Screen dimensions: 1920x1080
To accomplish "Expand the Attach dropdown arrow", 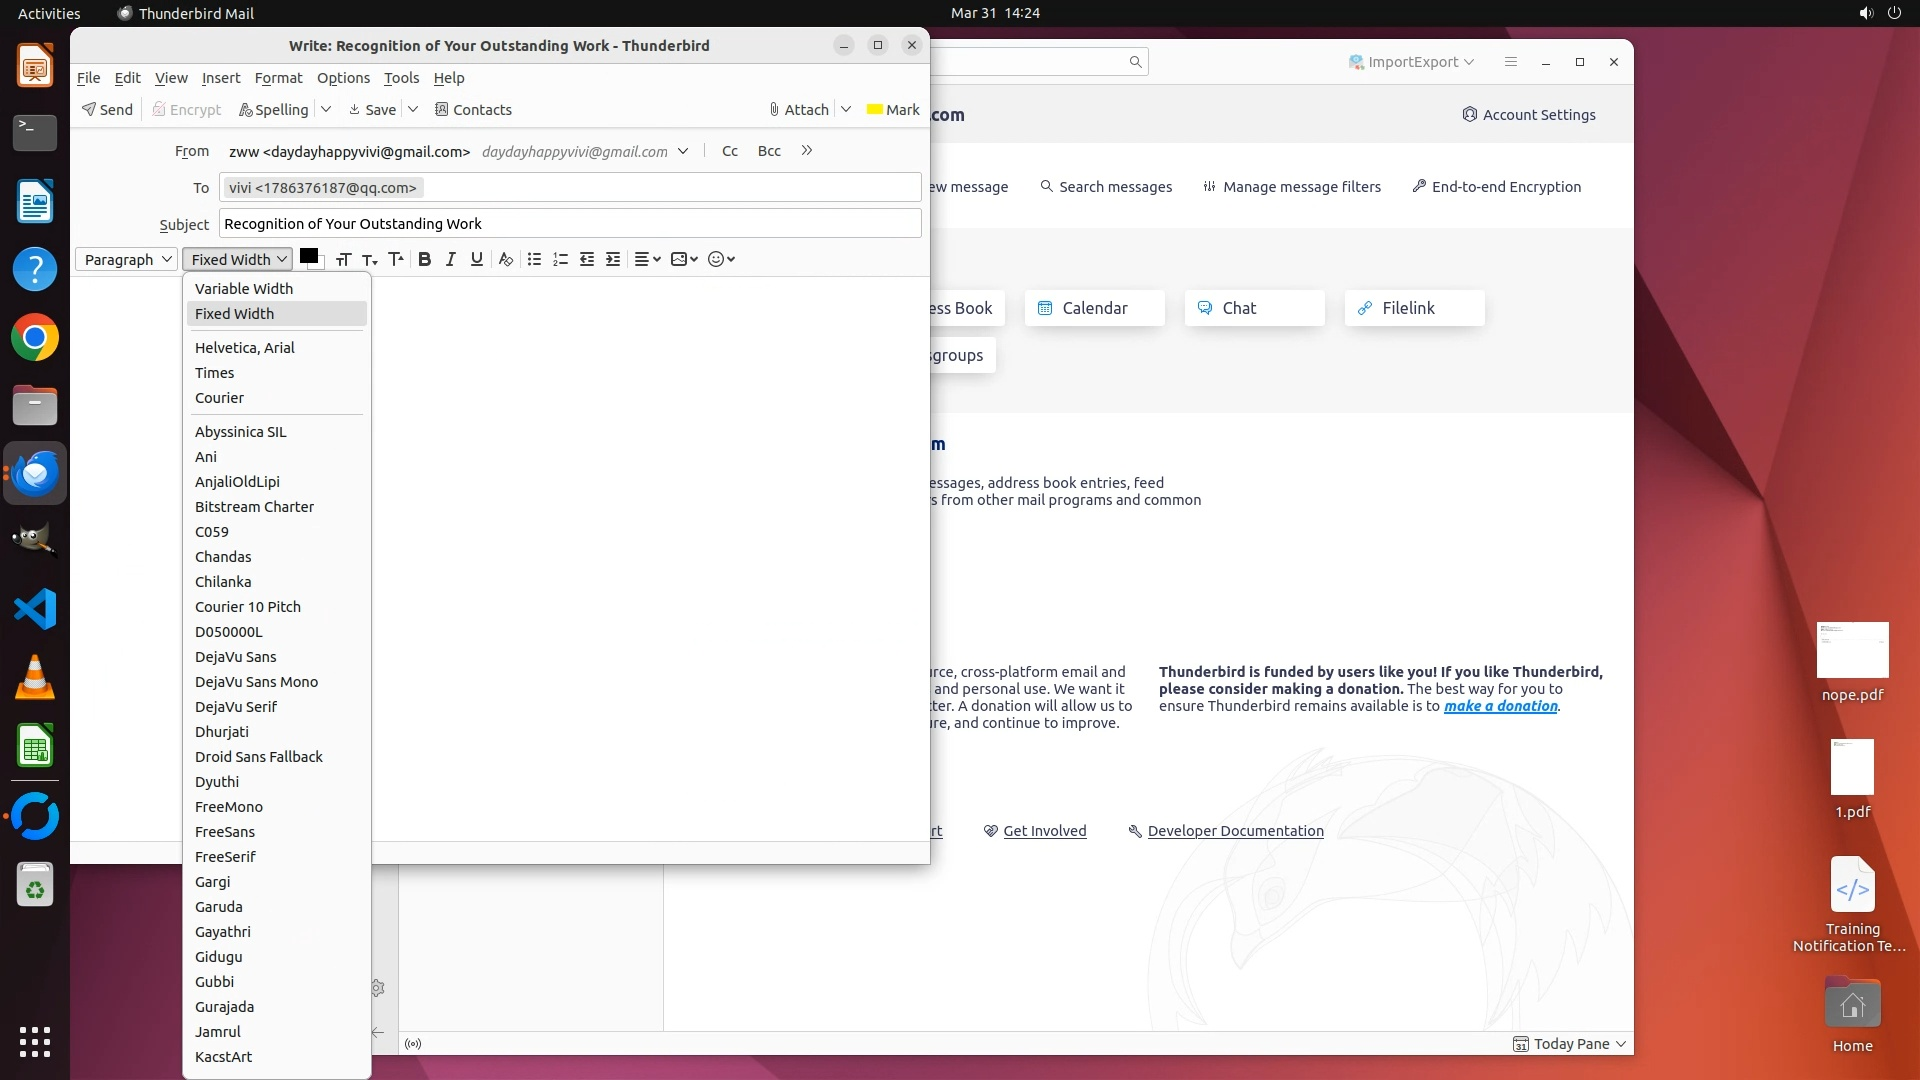I will tap(846, 109).
